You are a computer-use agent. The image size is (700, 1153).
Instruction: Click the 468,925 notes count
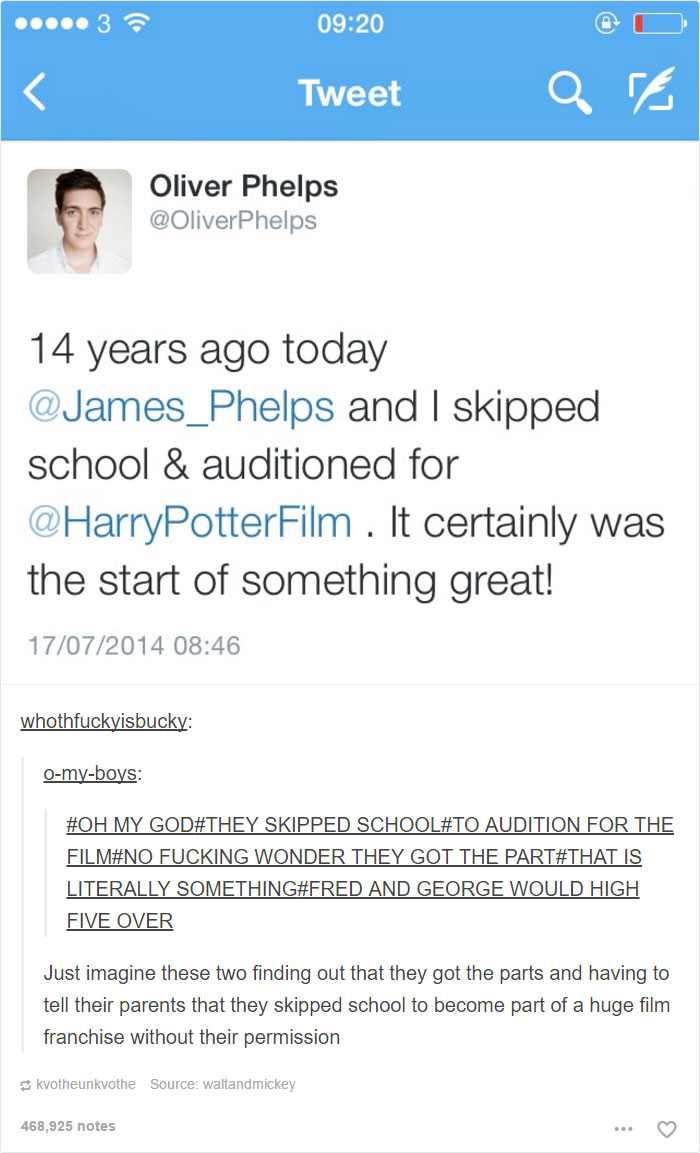pyautogui.click(x=69, y=1126)
